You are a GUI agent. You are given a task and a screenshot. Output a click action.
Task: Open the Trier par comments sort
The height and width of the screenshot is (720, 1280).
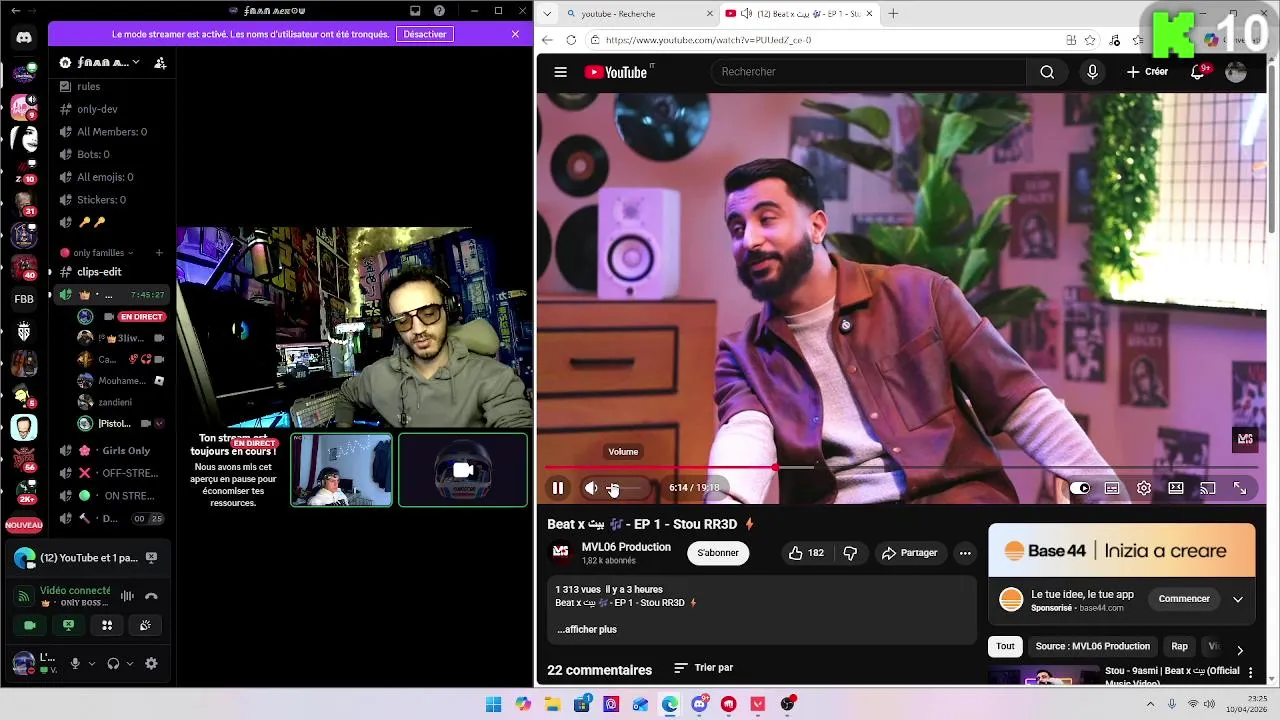[704, 668]
